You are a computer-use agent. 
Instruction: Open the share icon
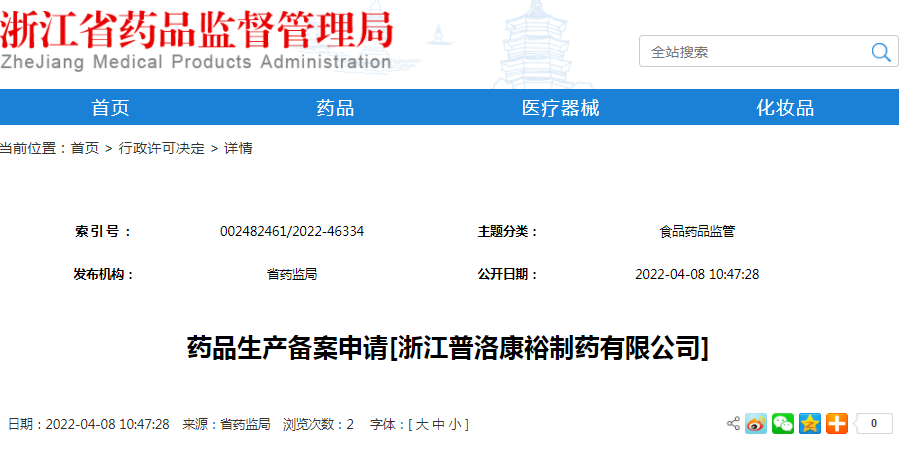(x=733, y=424)
